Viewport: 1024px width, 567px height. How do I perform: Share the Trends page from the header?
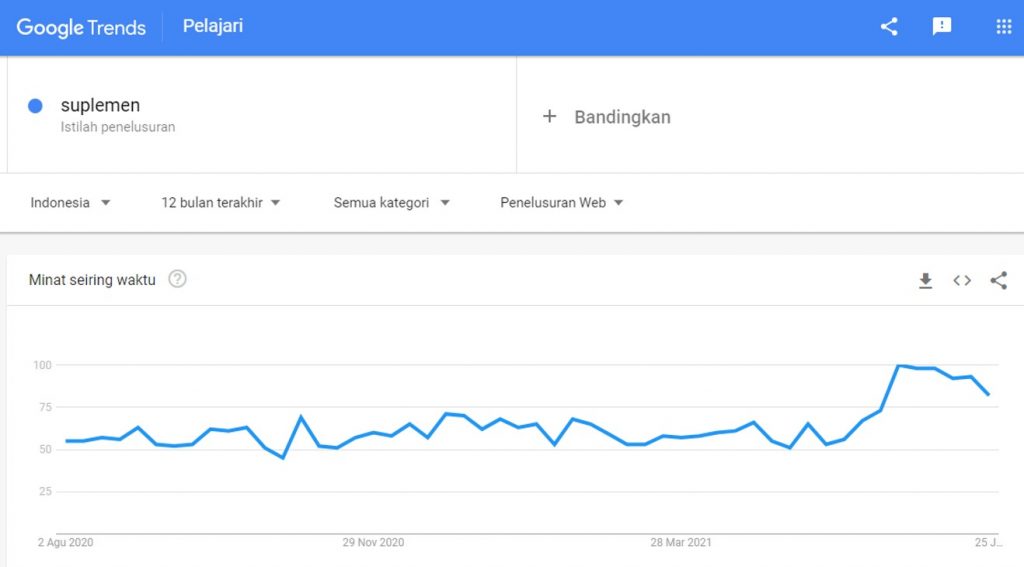pyautogui.click(x=889, y=27)
